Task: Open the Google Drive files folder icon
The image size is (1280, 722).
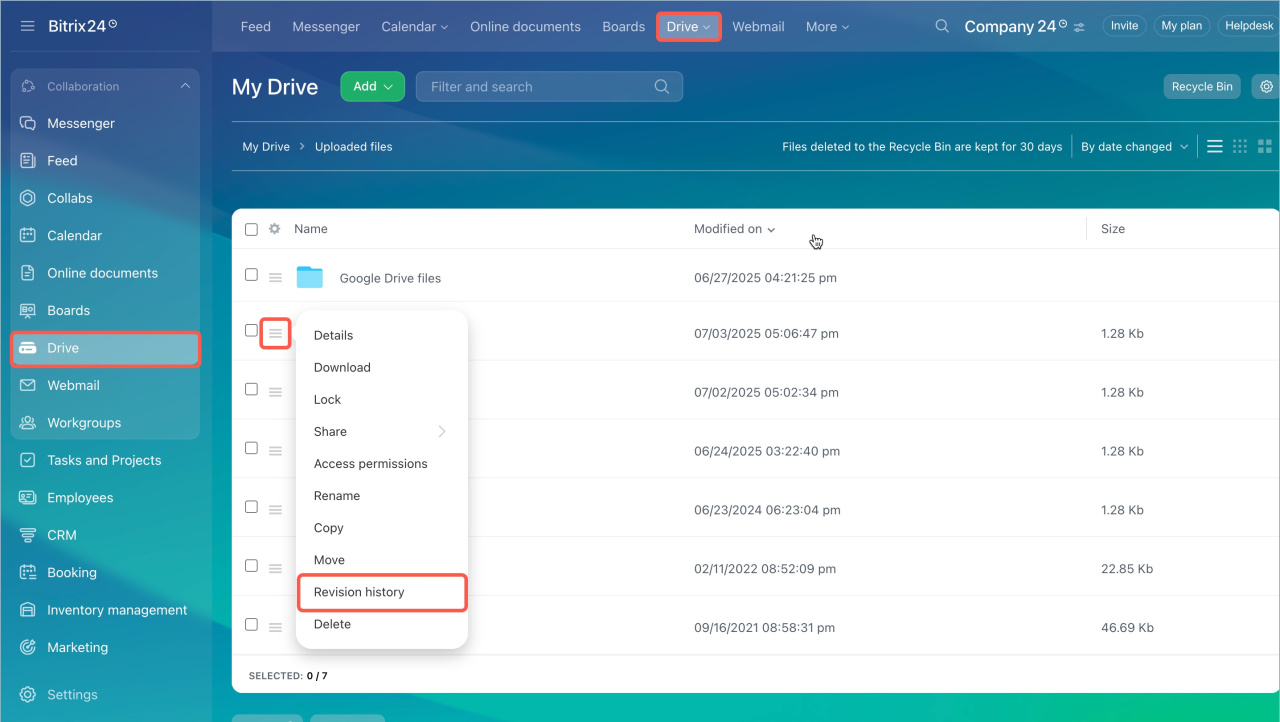Action: 310,277
